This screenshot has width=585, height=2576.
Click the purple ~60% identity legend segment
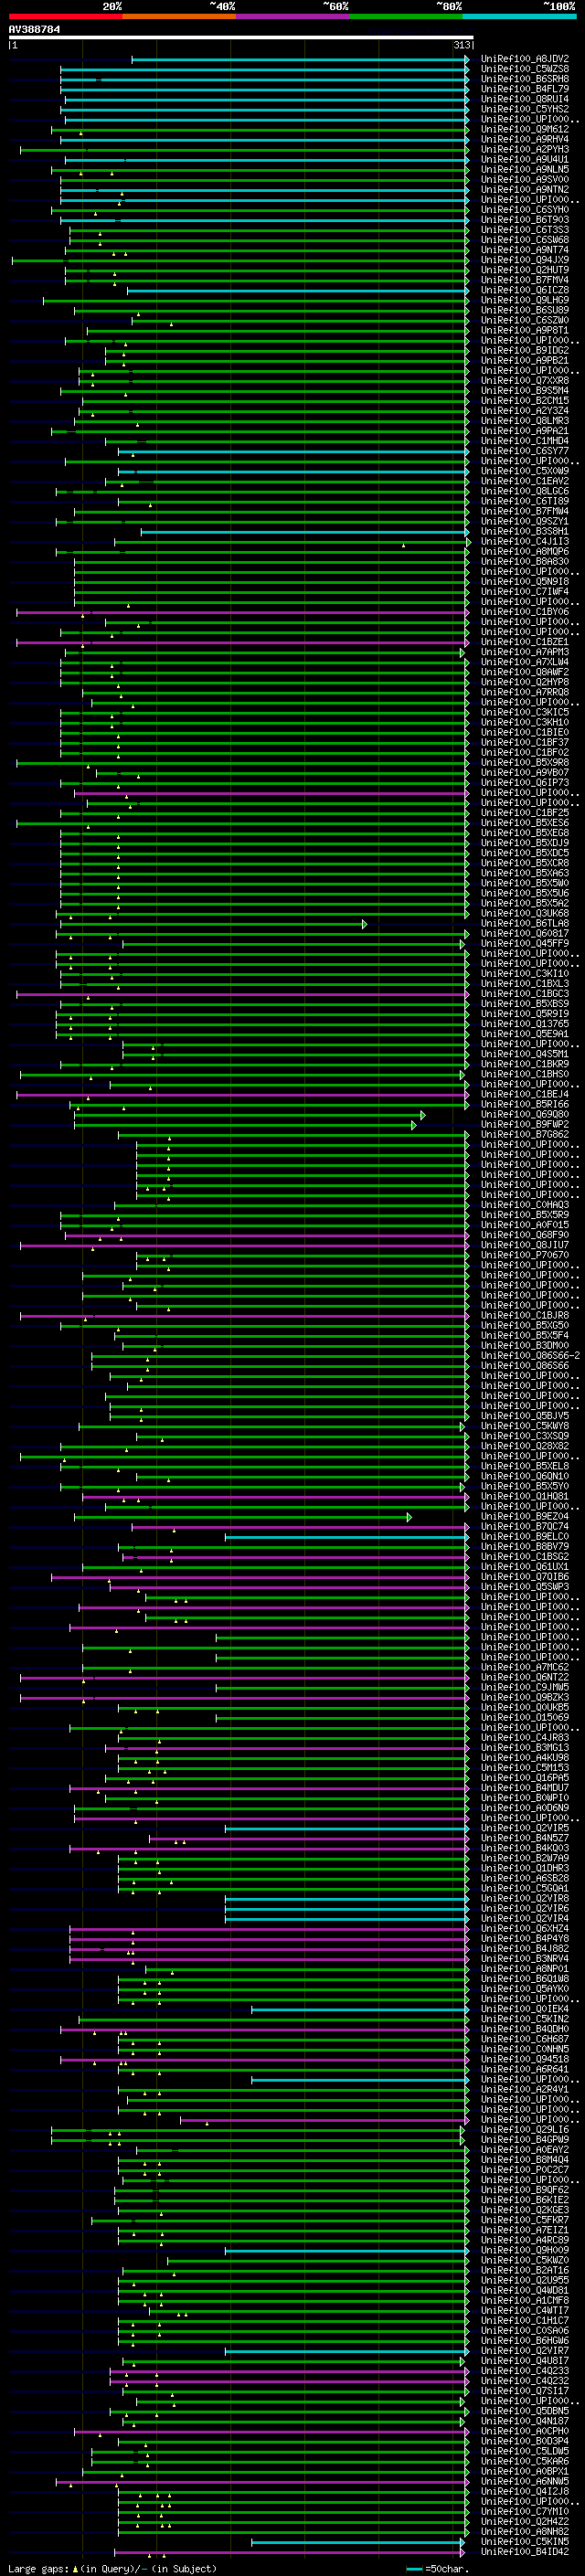point(292,16)
